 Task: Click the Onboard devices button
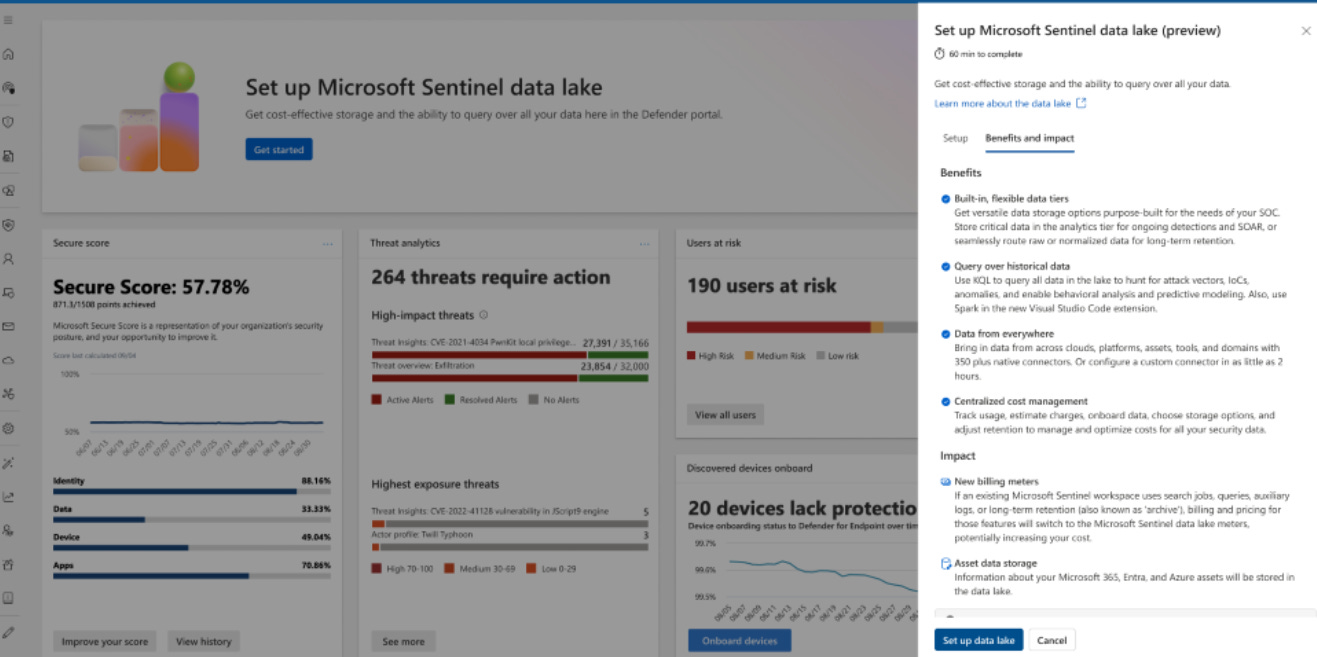tap(739, 641)
